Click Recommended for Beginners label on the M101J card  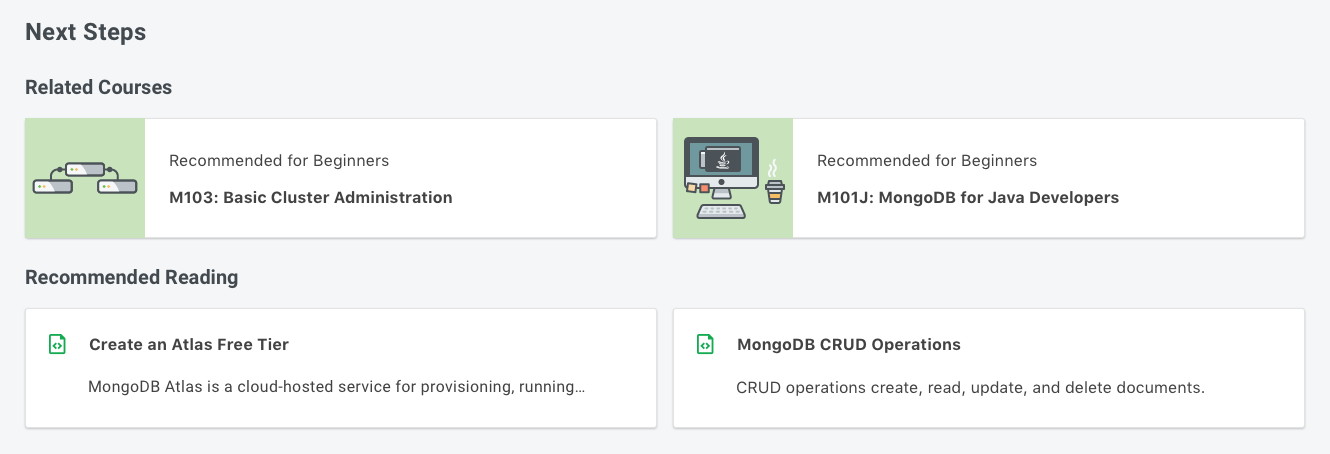pyautogui.click(x=927, y=160)
